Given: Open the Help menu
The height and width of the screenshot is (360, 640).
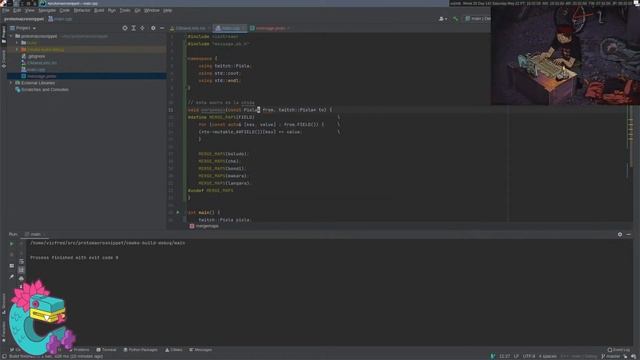Looking at the screenshot, I should (x=167, y=10).
